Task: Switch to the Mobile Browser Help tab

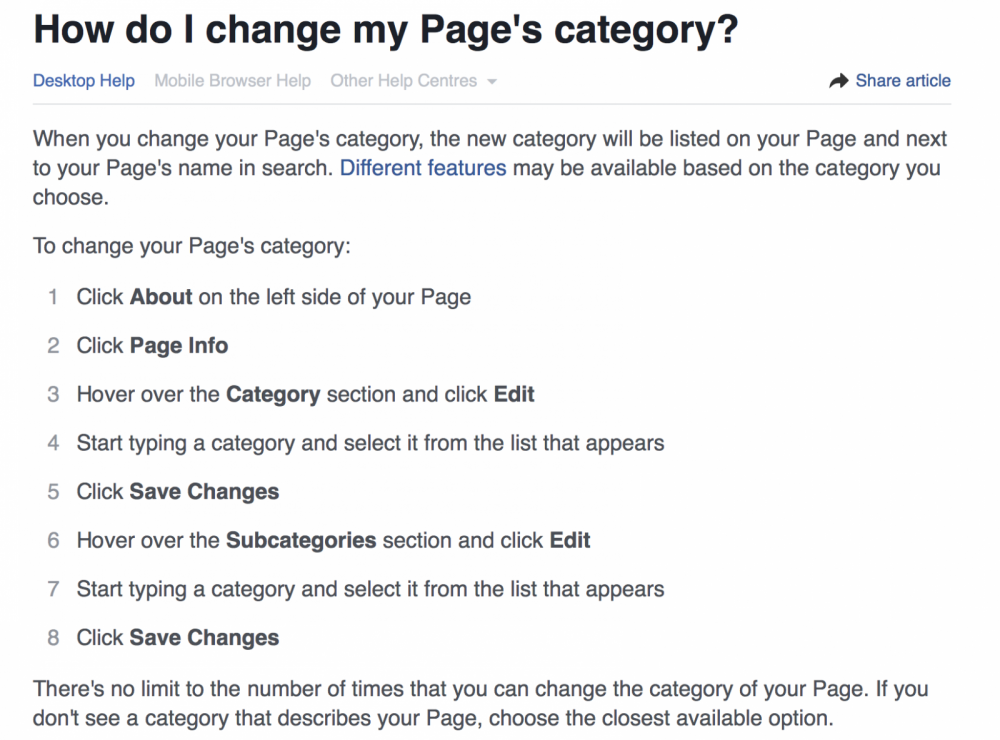Action: pyautogui.click(x=232, y=81)
